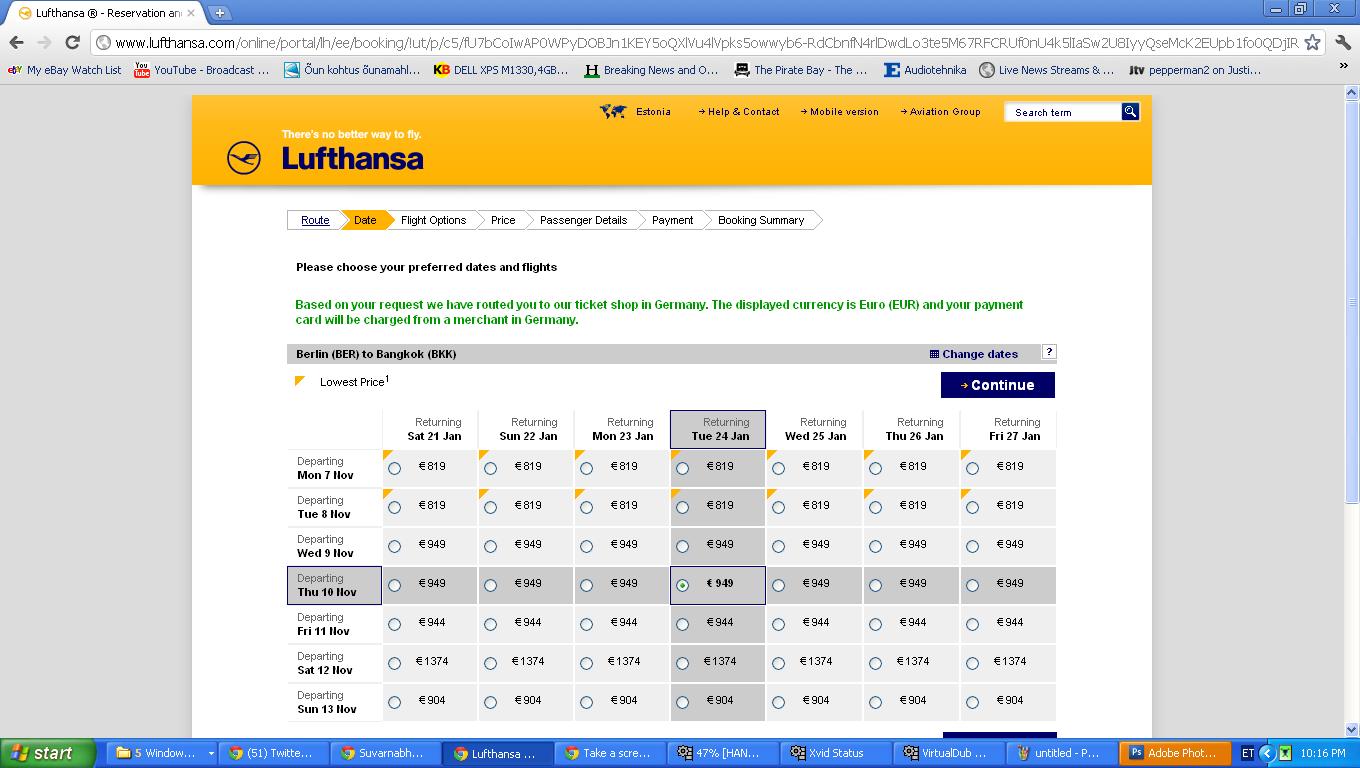Click the Search term input field
The height and width of the screenshot is (768, 1360).
click(x=1063, y=112)
